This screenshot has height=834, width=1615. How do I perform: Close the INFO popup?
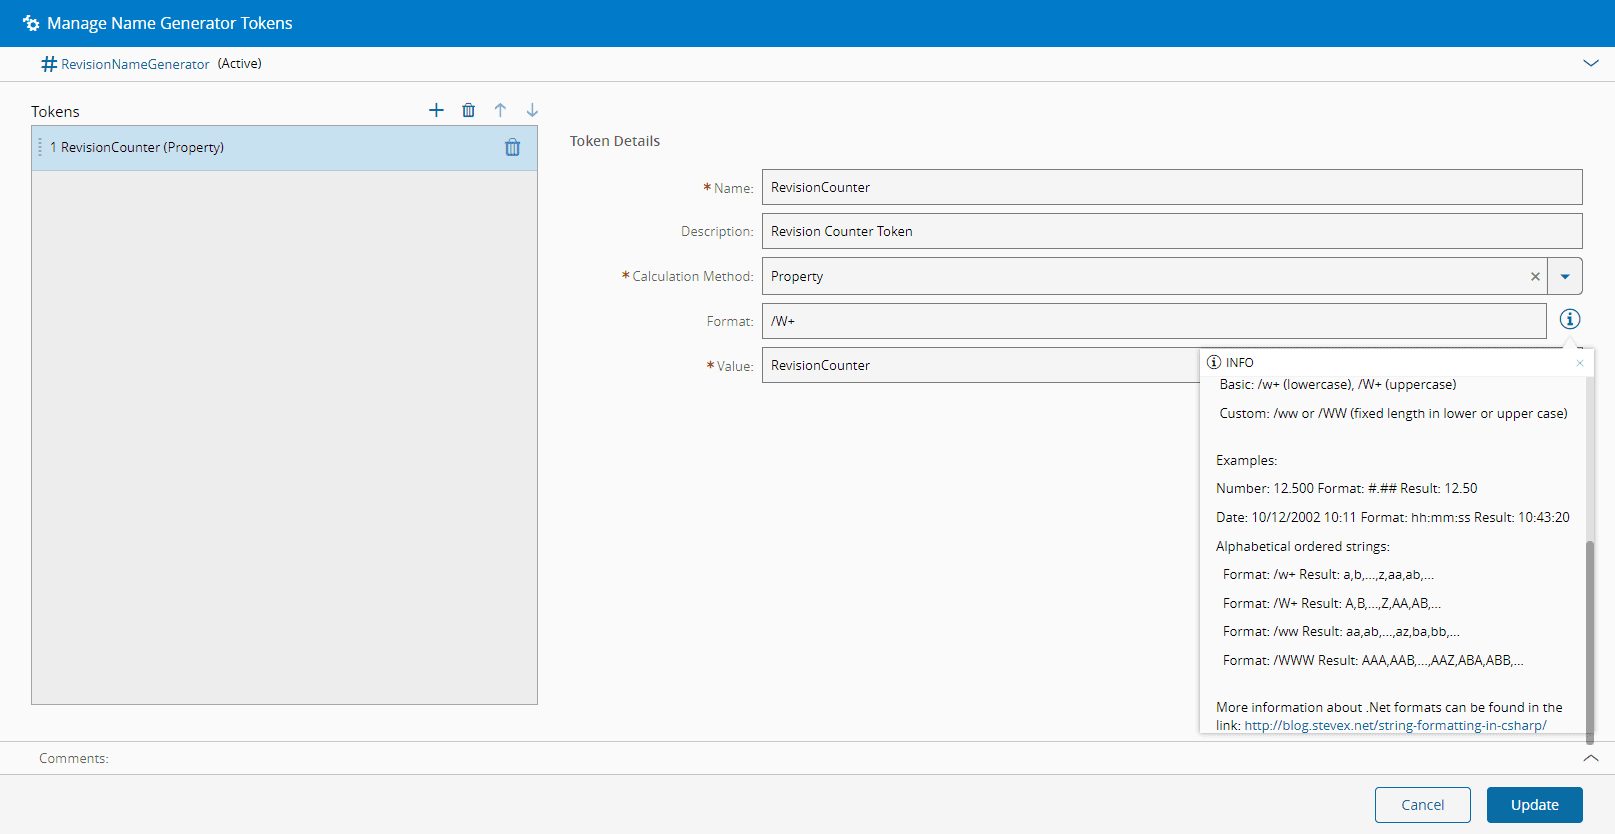click(x=1580, y=363)
